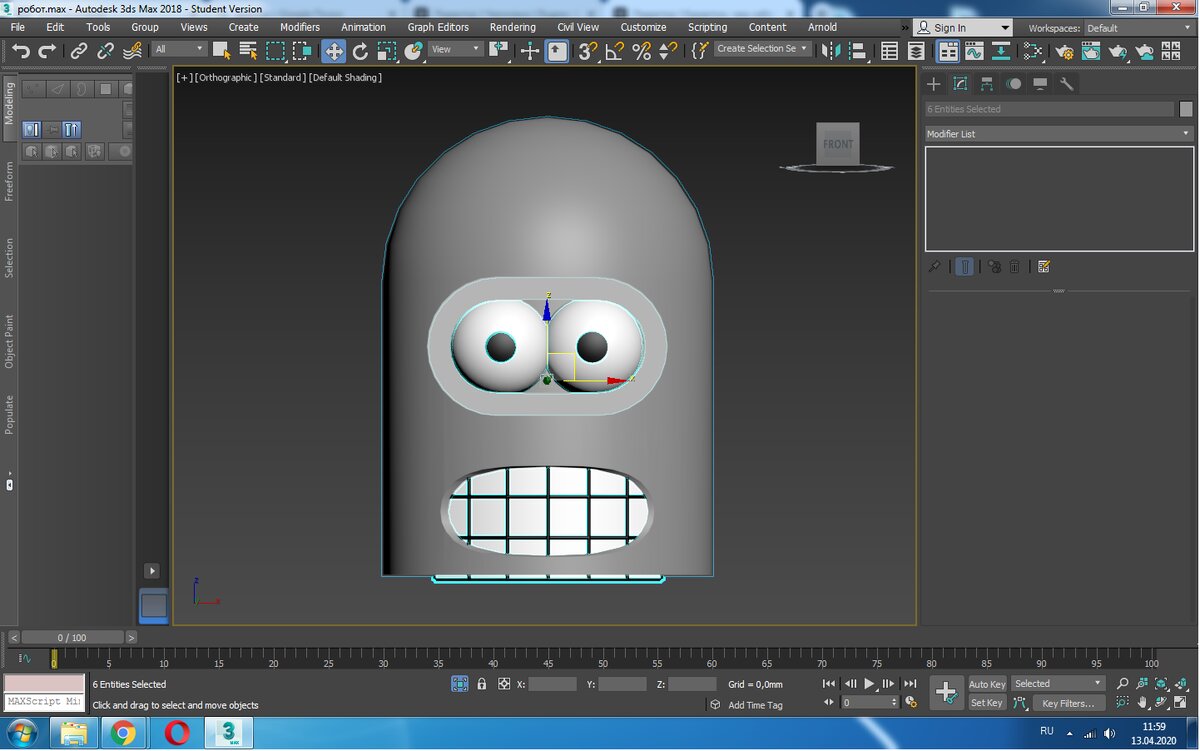Click the object color swatch
The height and width of the screenshot is (751, 1200).
[x=1186, y=109]
